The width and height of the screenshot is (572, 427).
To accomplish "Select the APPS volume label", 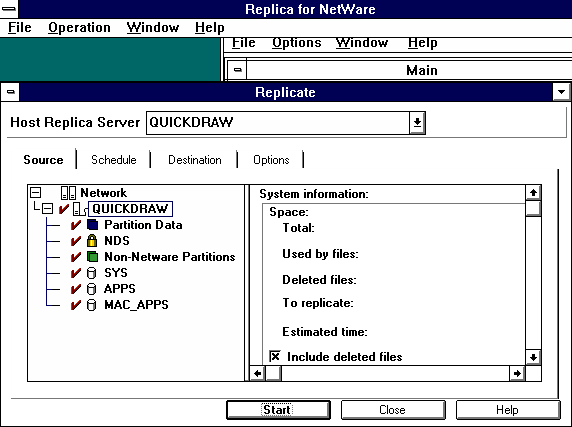I will tap(120, 289).
